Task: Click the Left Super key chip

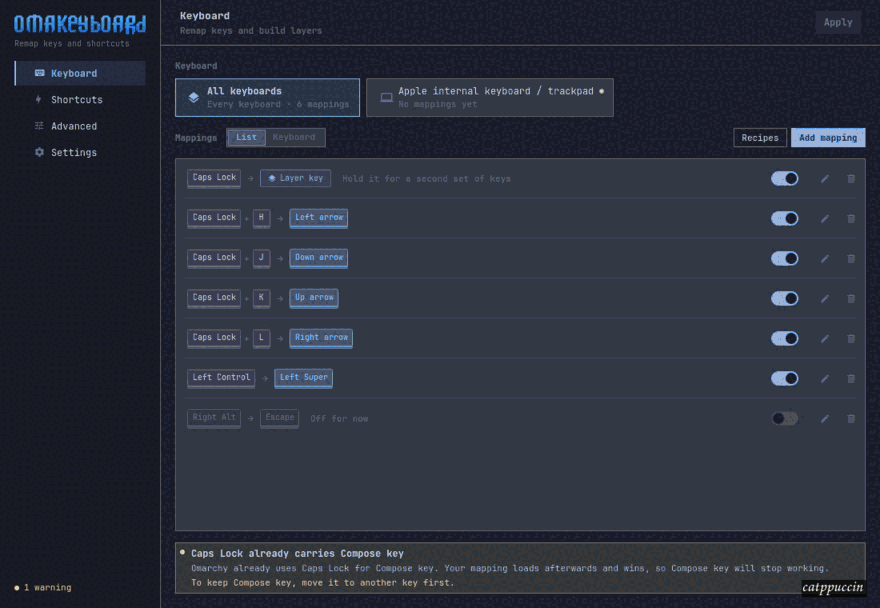Action: tap(303, 378)
